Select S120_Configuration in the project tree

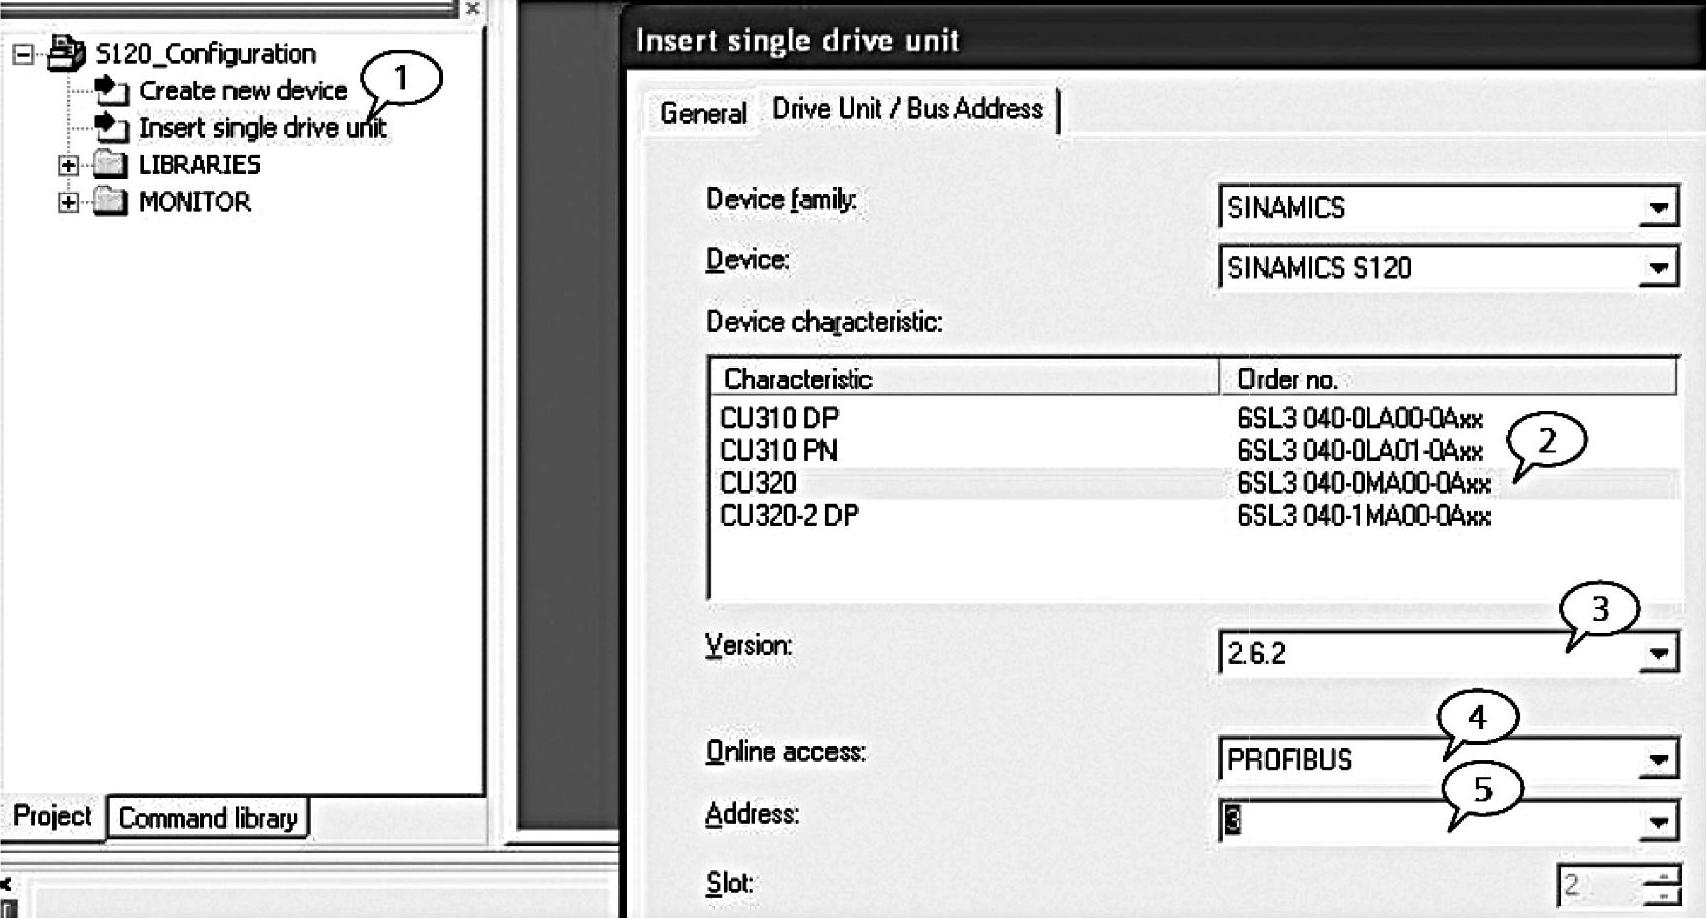click(205, 54)
